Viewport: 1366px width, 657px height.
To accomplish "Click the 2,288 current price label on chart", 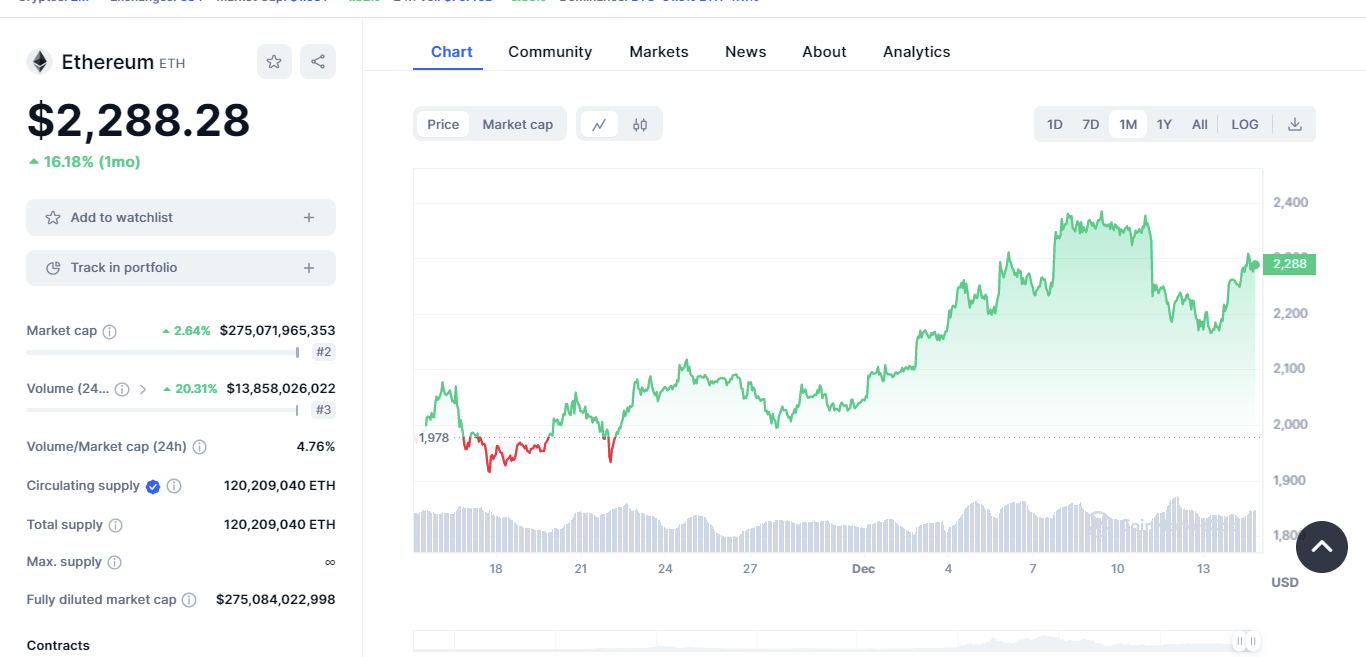I will point(1290,264).
